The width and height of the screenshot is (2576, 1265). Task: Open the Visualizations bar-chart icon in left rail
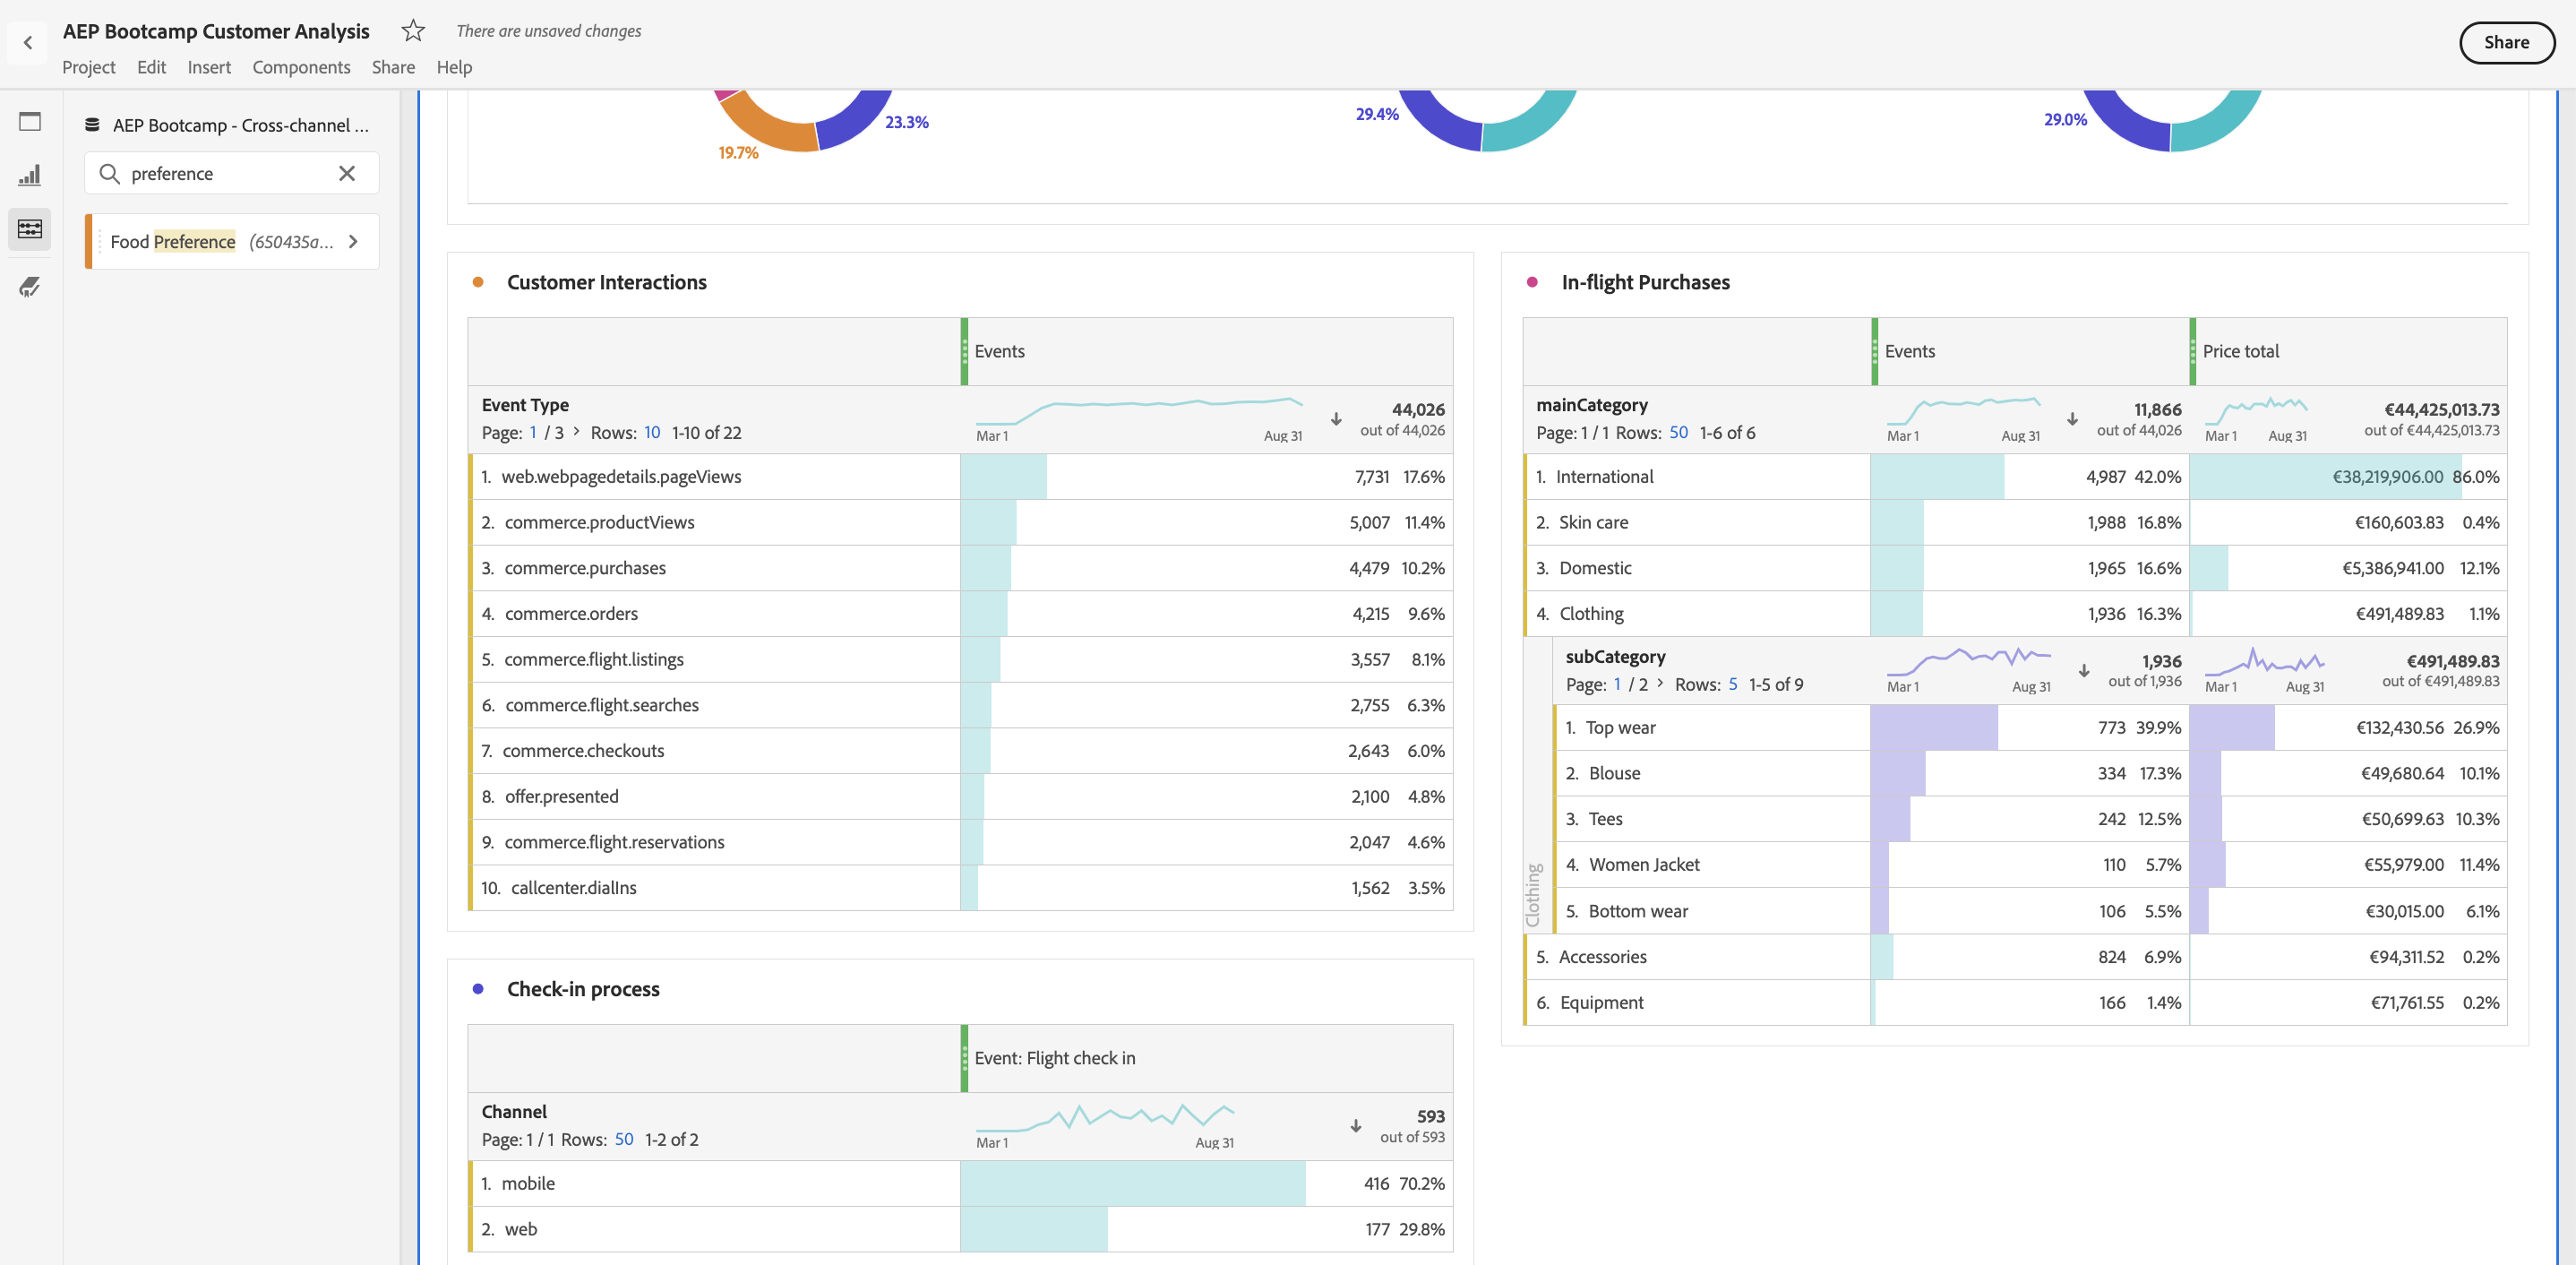(30, 176)
